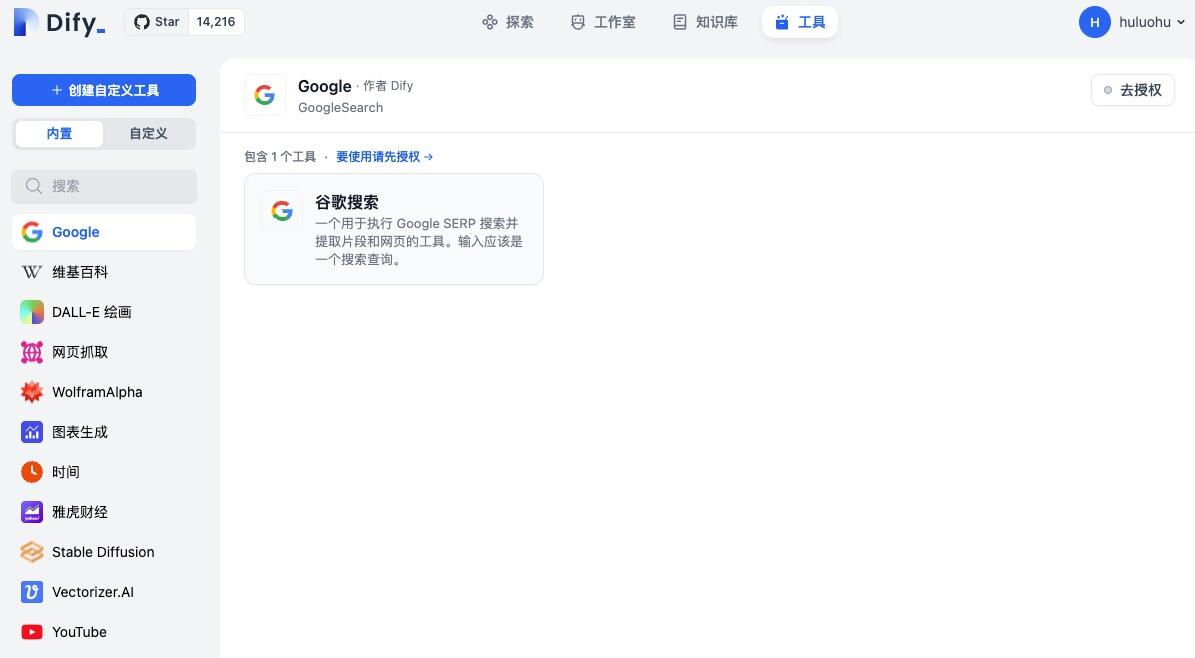This screenshot has height=658, width=1195.
Task: Open the Stable Diffusion tool
Action: (102, 552)
